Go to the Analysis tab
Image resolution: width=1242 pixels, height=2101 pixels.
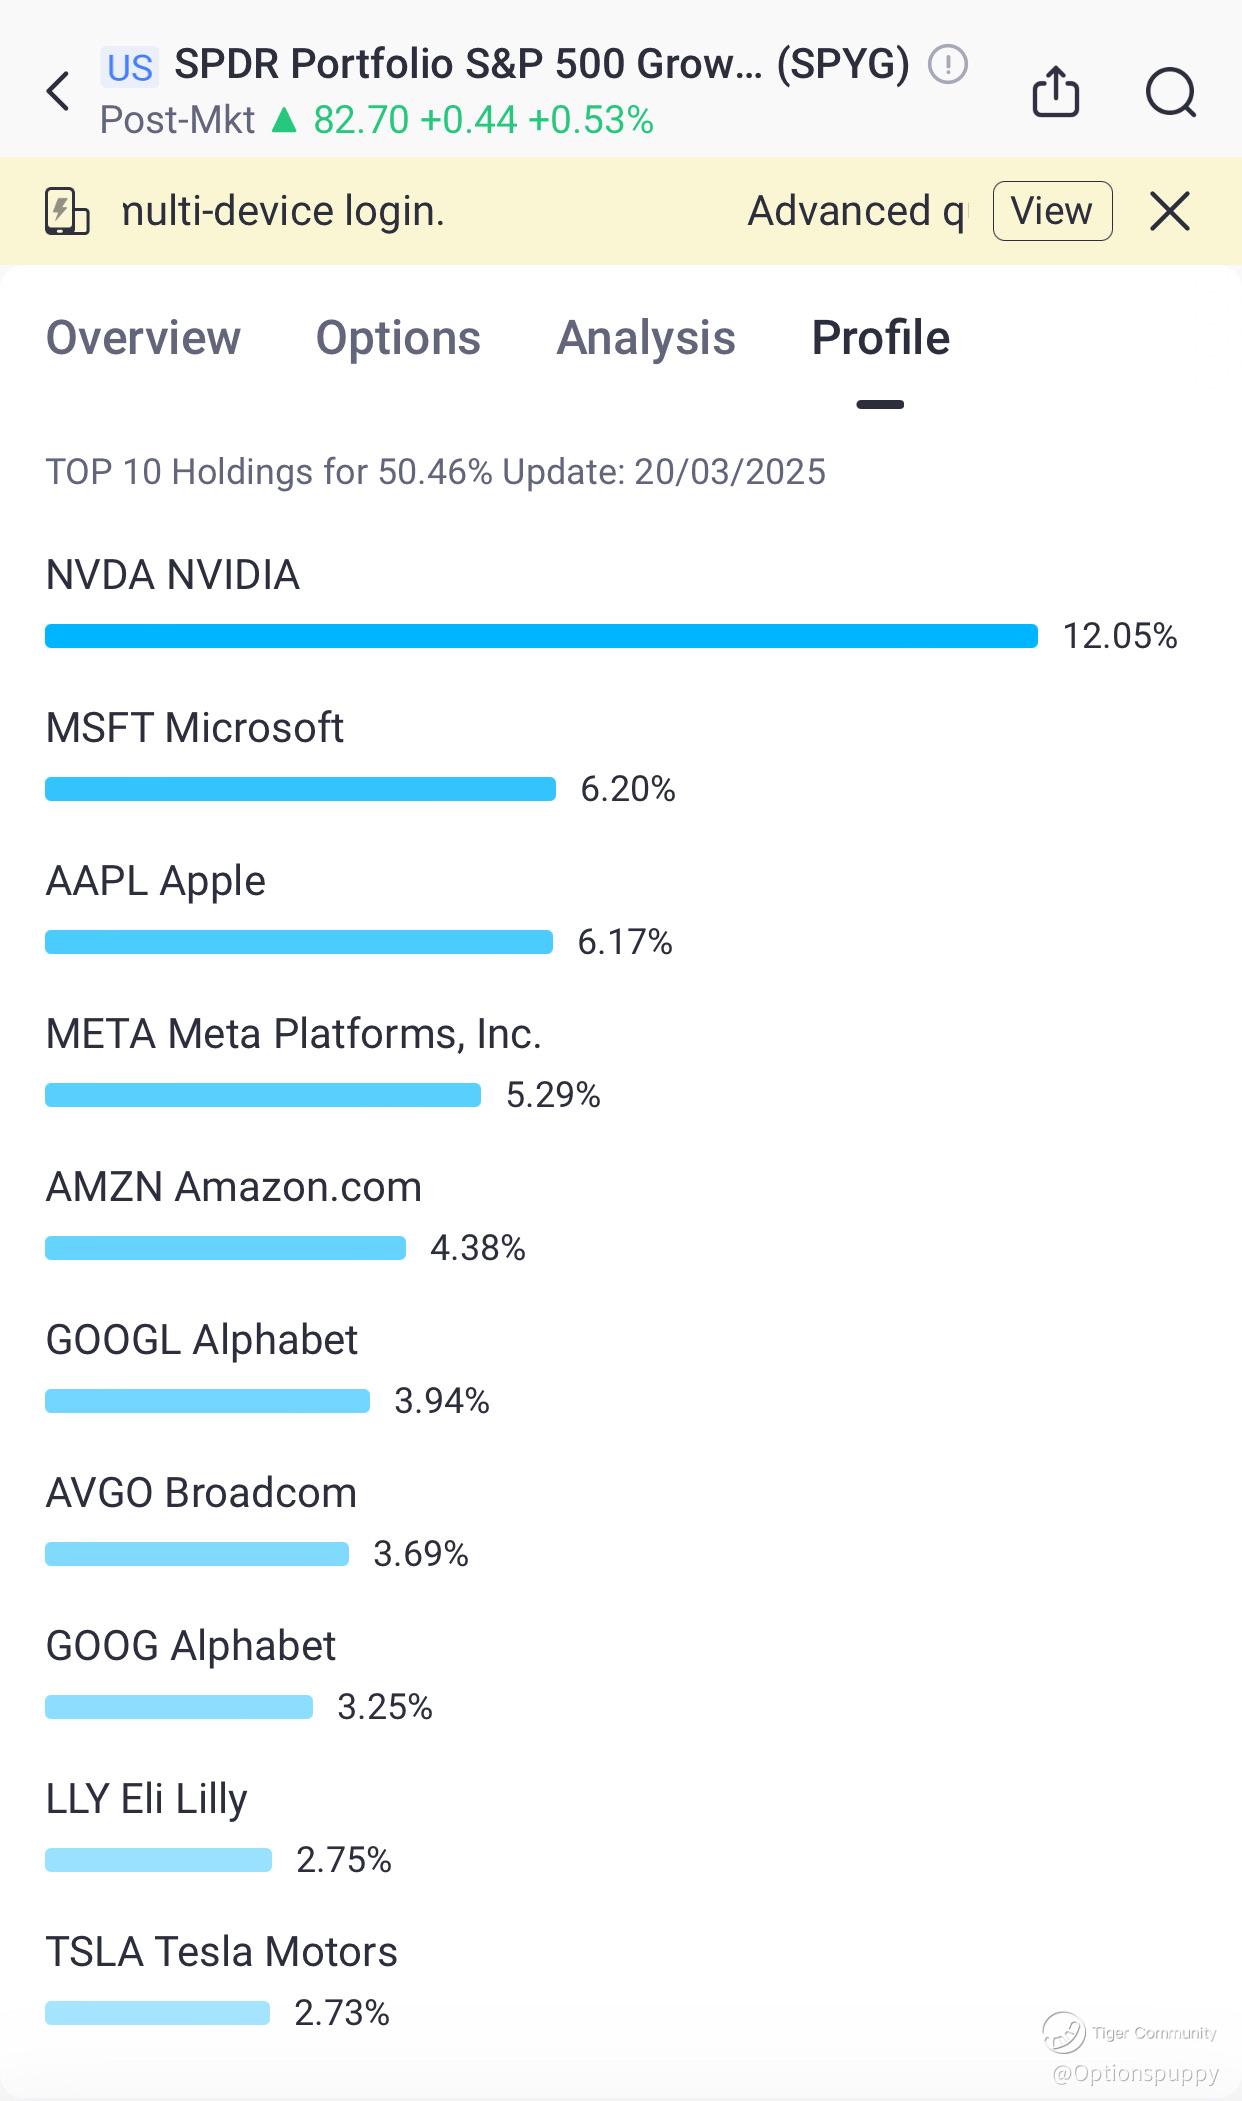(x=646, y=338)
